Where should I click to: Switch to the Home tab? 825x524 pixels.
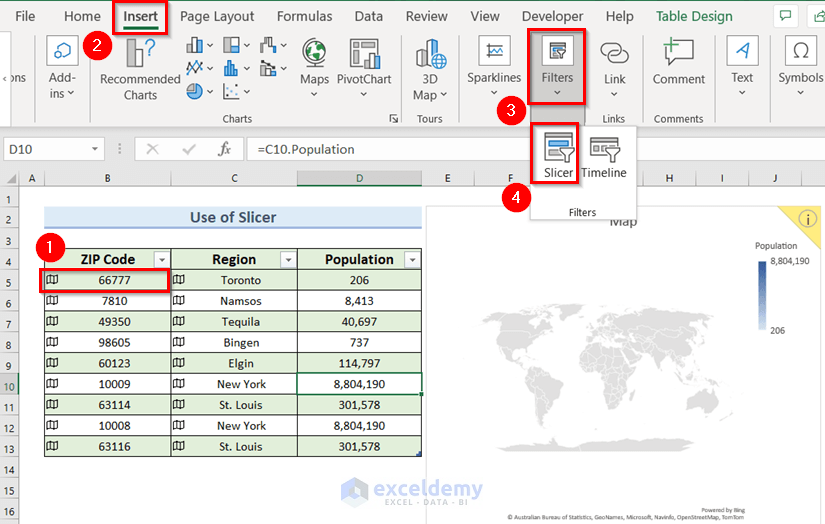(82, 16)
